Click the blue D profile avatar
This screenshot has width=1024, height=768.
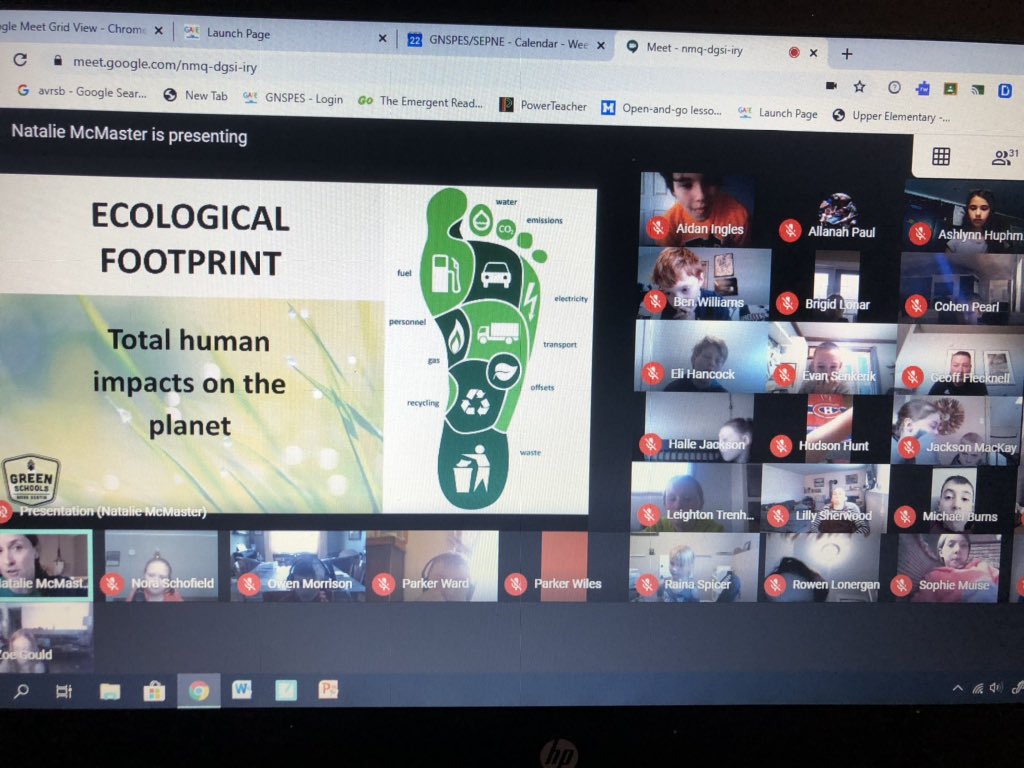pos(1005,90)
